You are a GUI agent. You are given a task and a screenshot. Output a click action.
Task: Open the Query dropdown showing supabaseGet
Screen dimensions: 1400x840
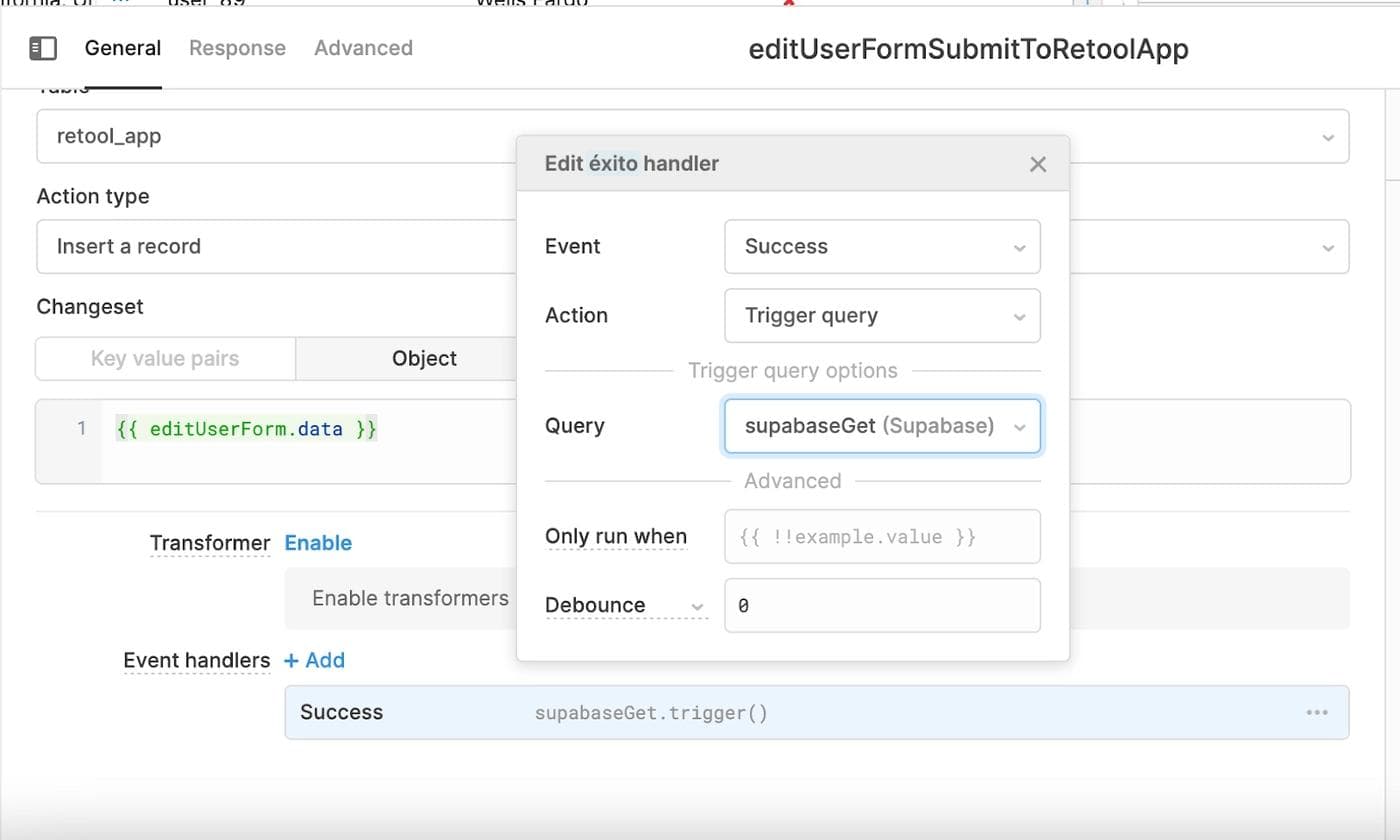[881, 426]
